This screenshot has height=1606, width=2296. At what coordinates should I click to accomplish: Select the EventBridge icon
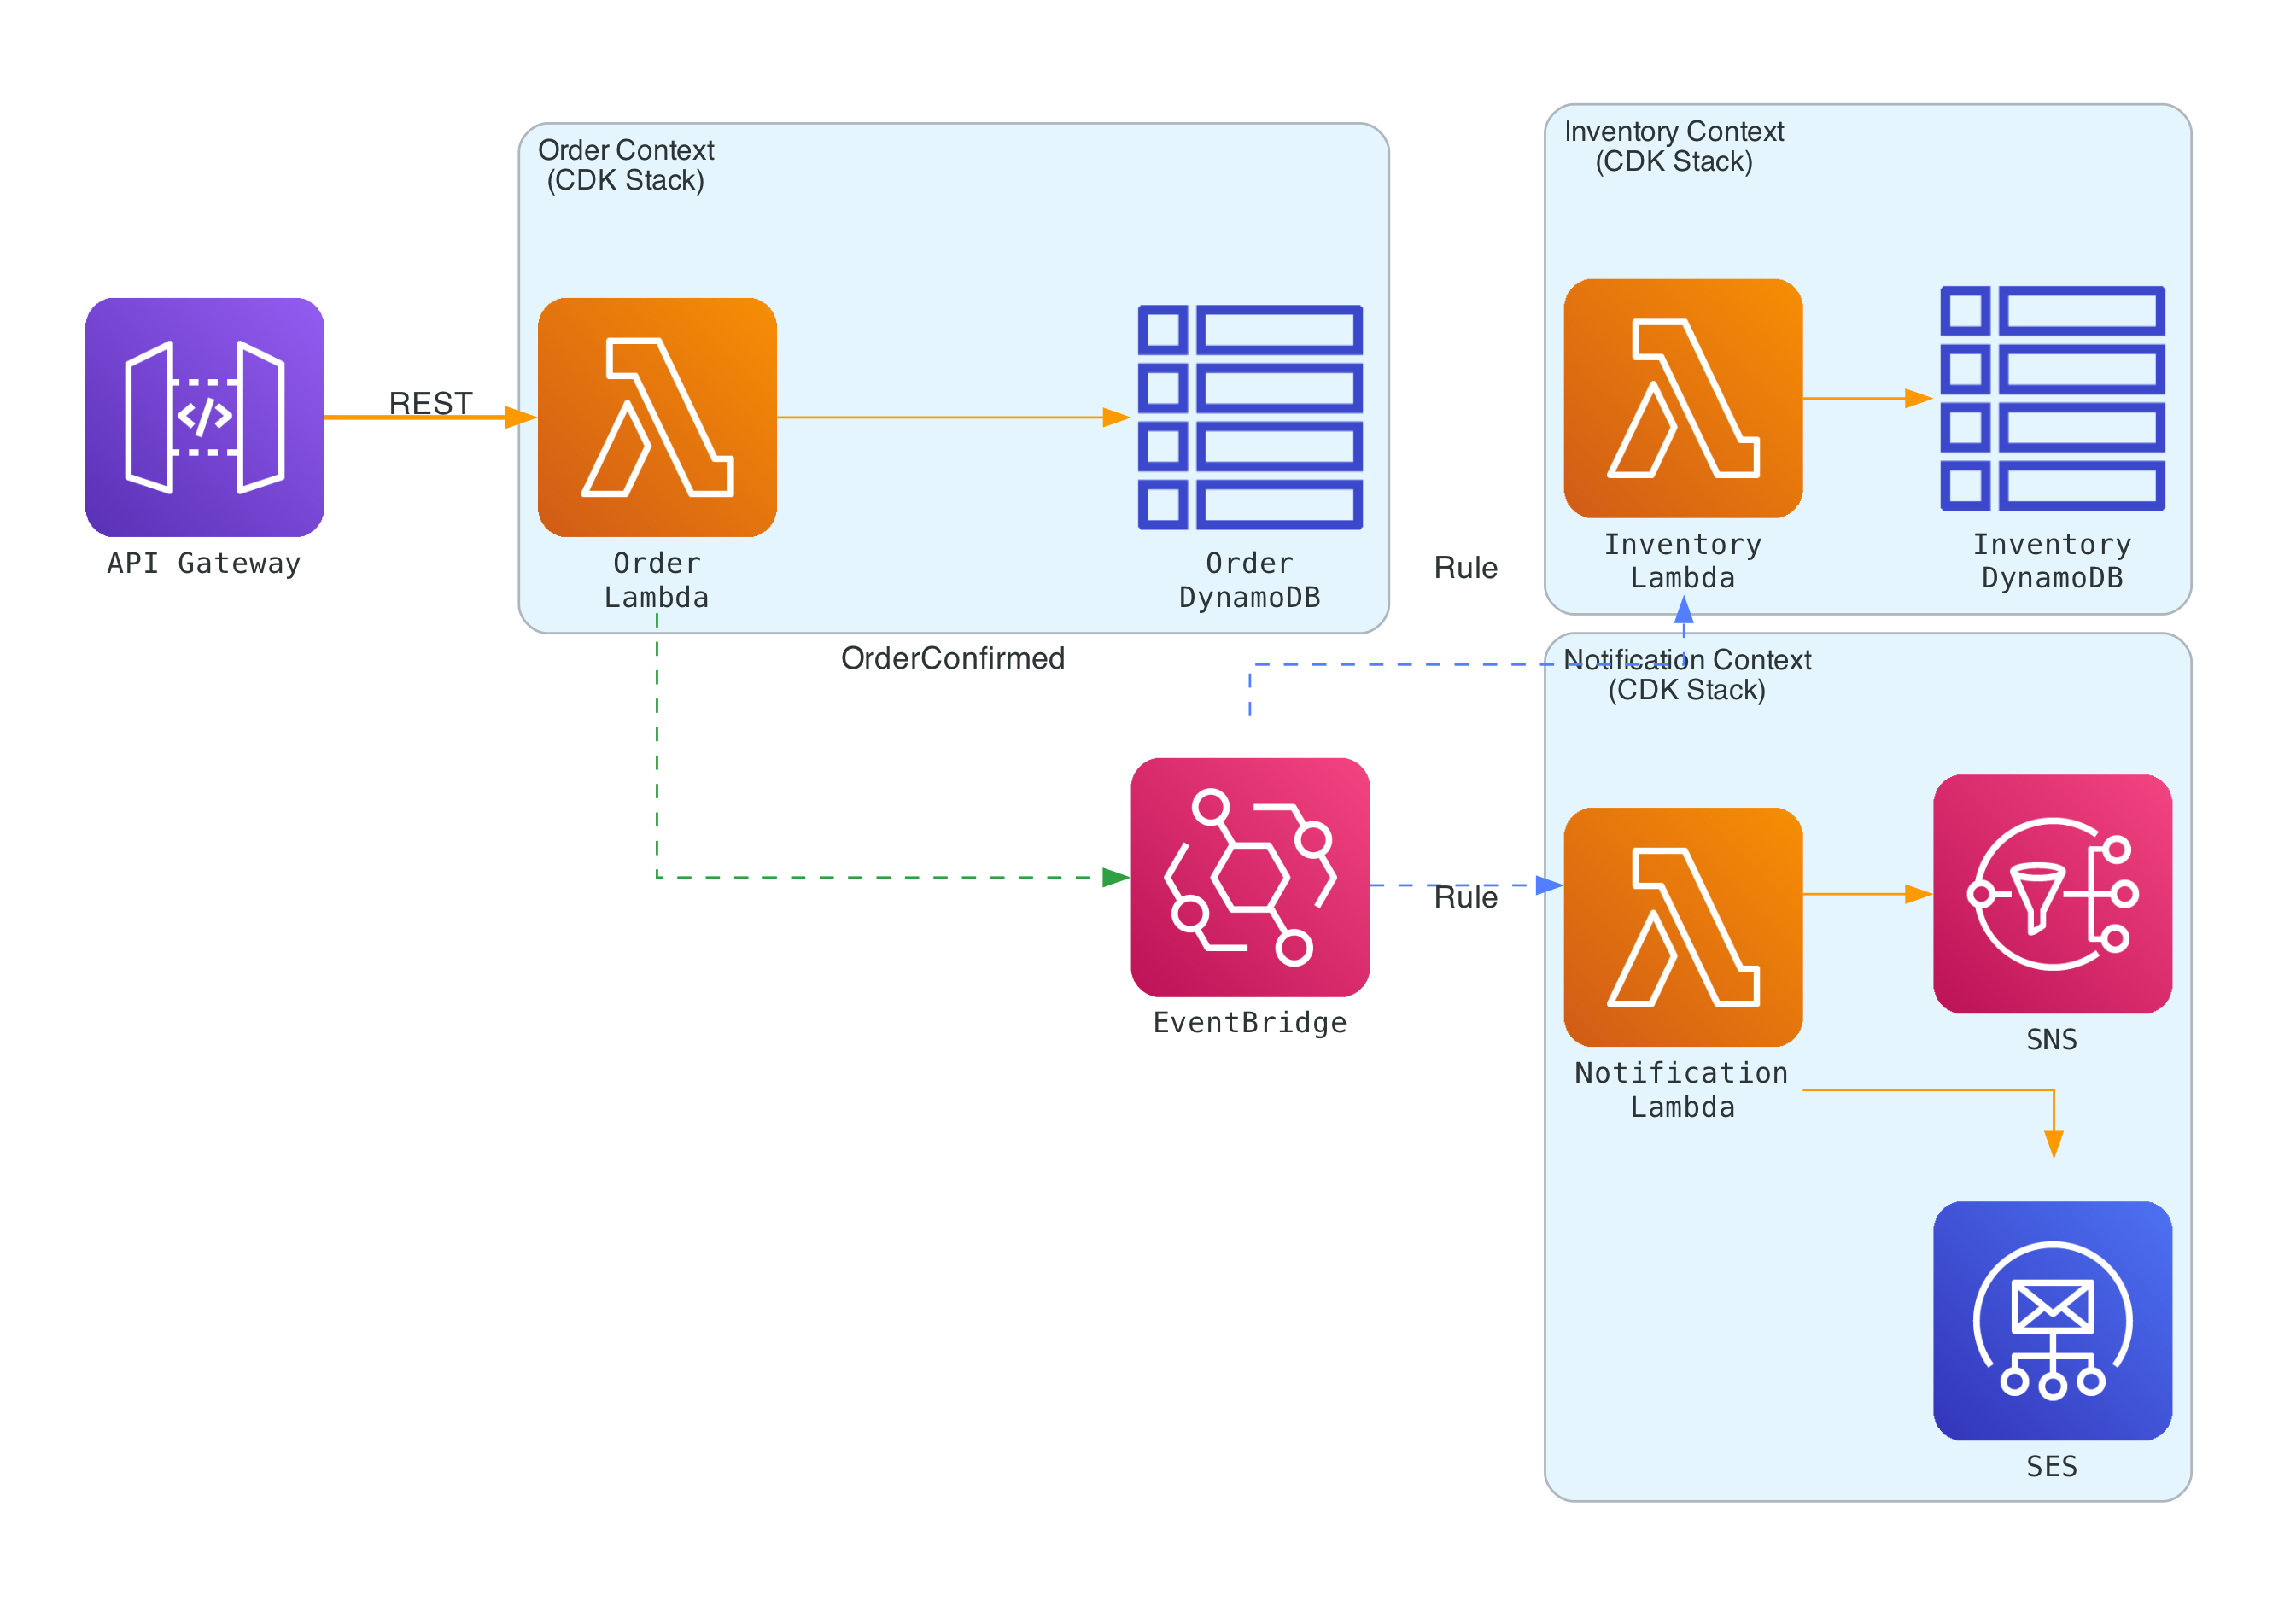[x=1249, y=877]
